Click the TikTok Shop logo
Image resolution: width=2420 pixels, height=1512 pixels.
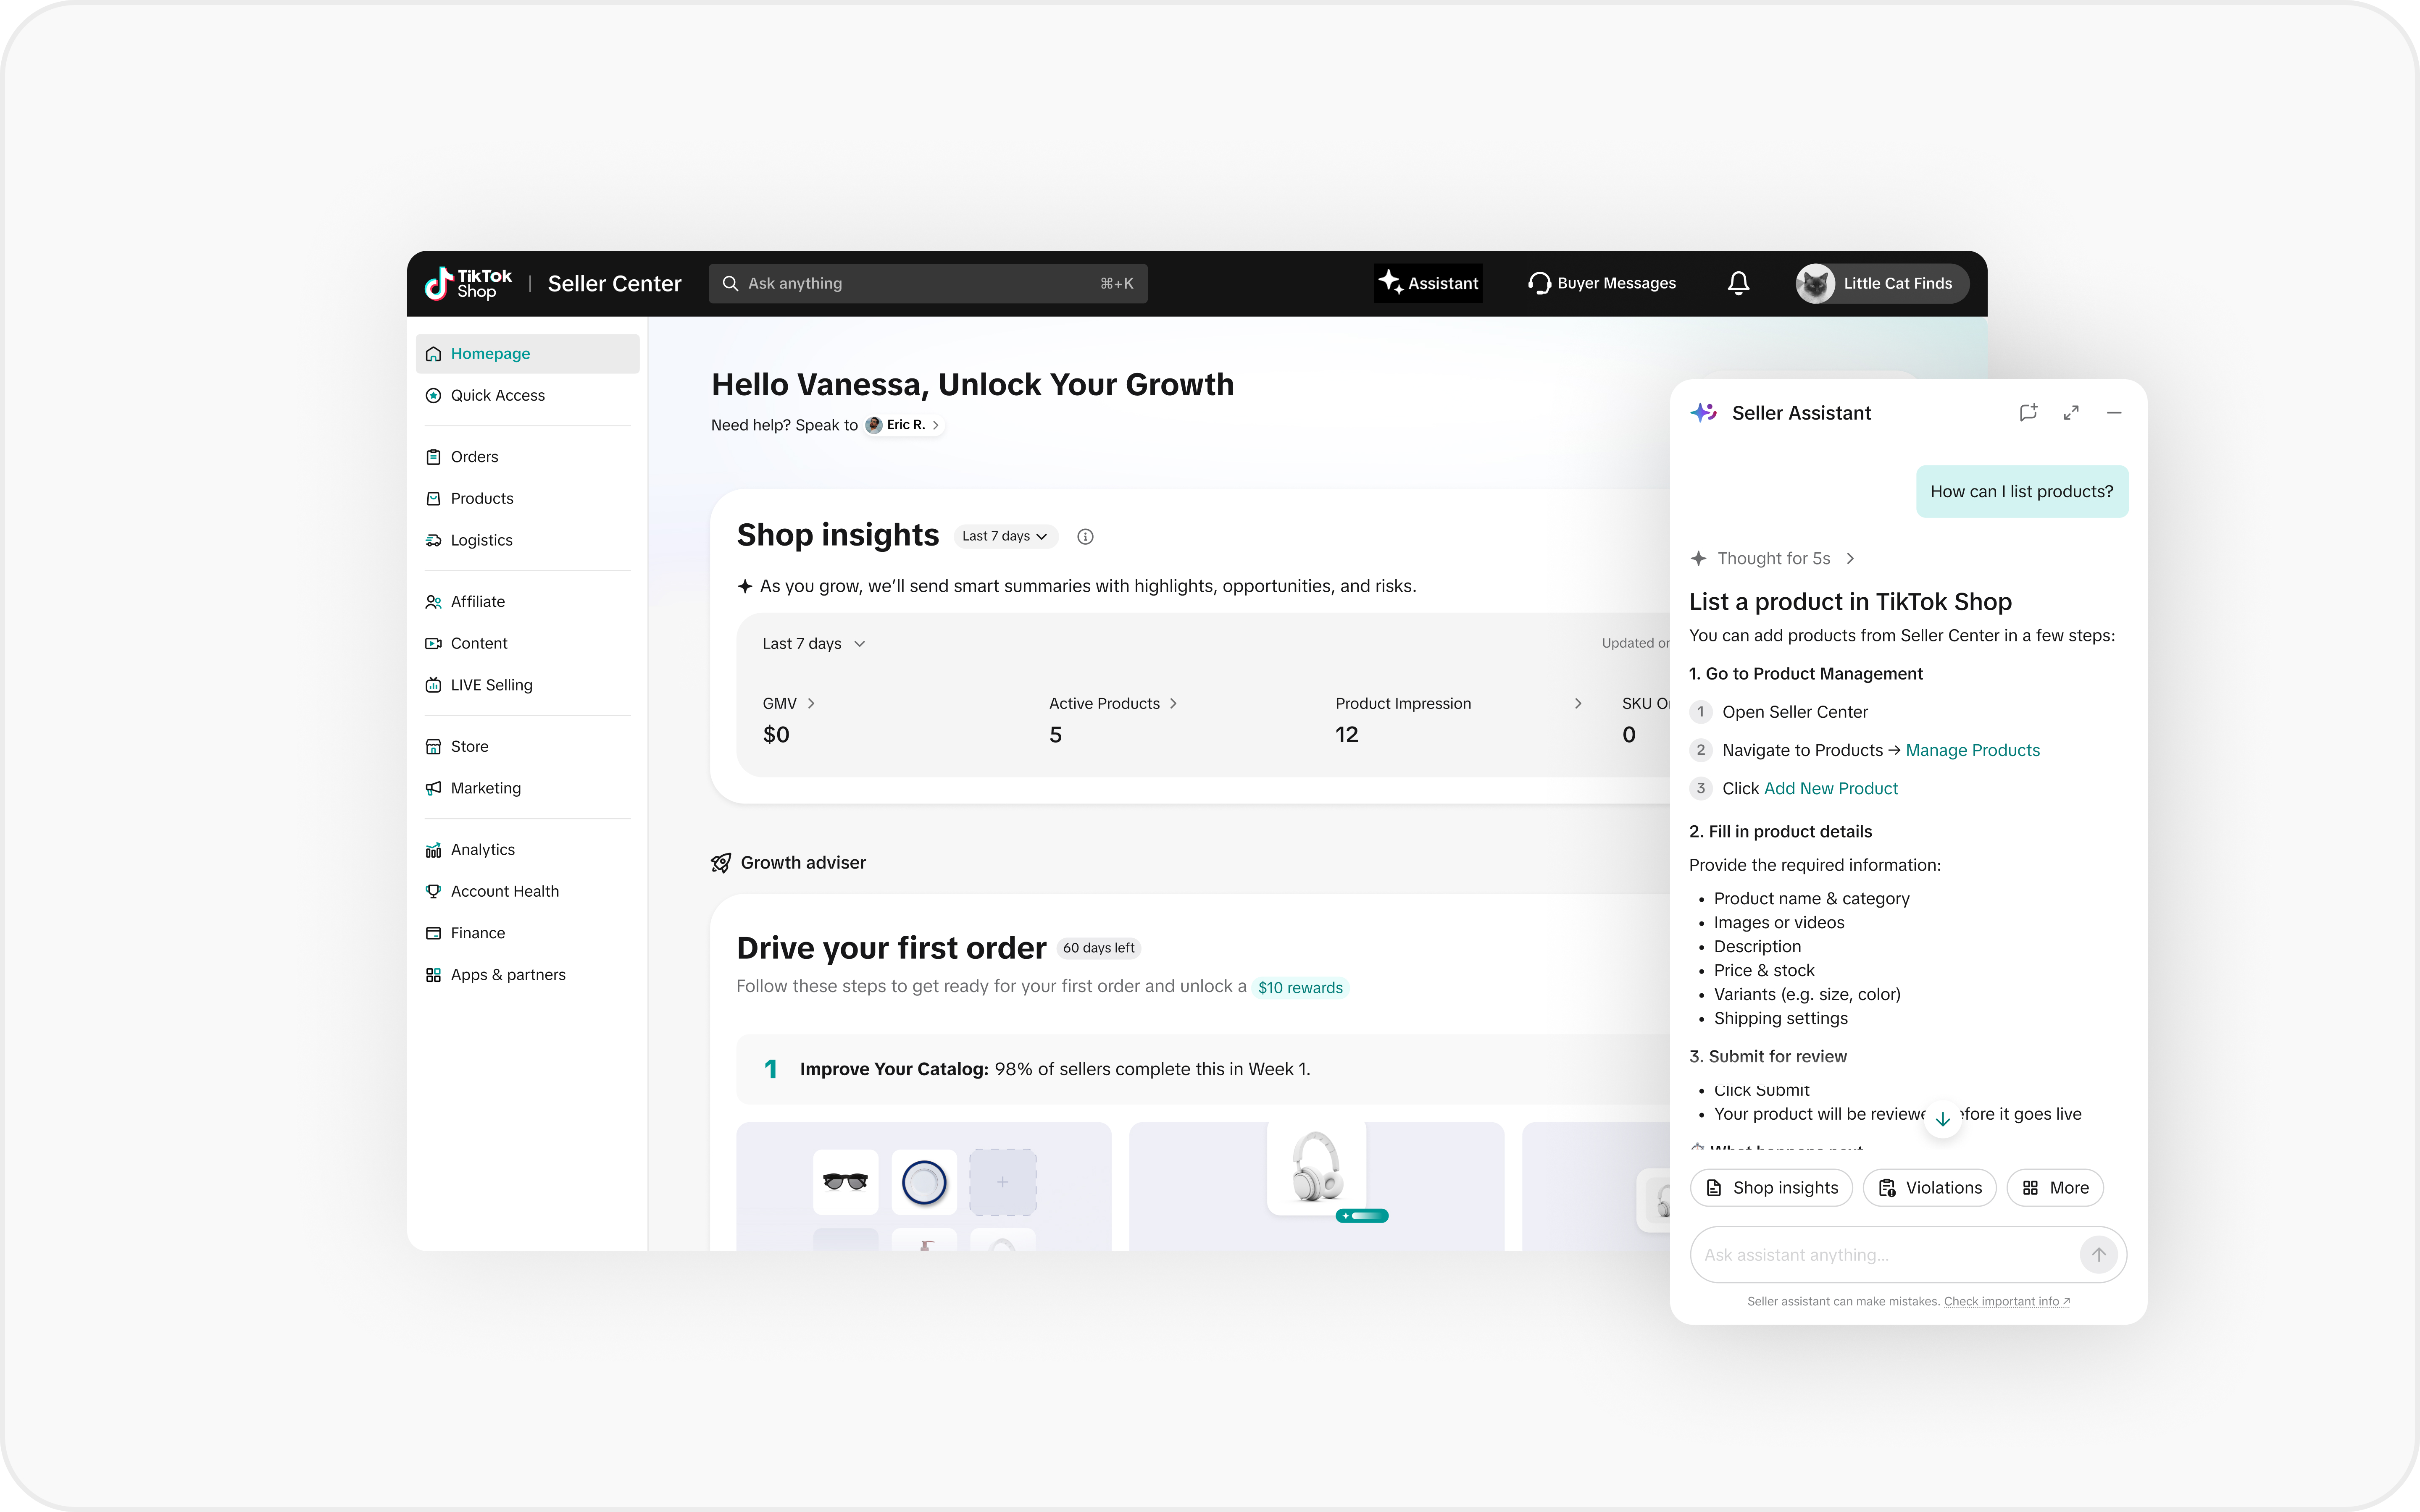[468, 283]
